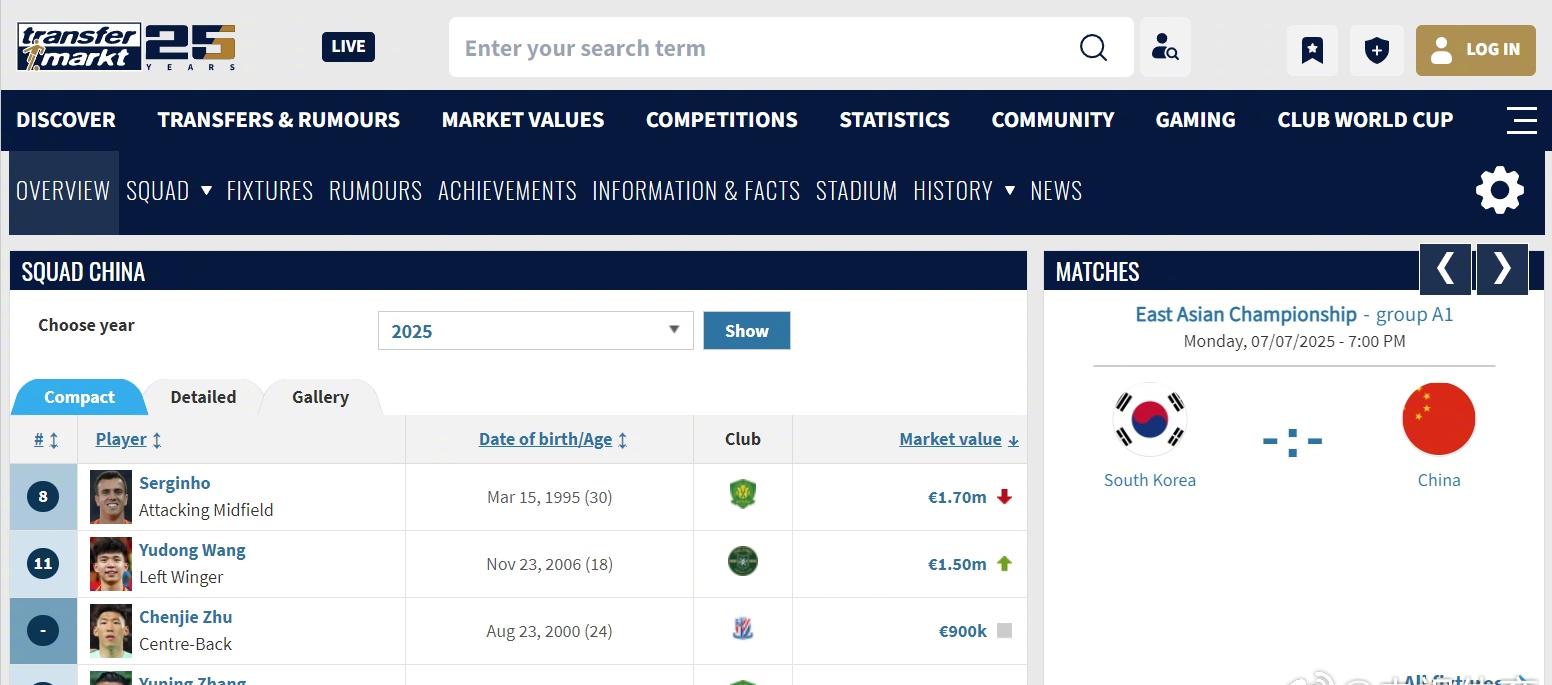Show previous match with left arrow
The image size is (1552, 685).
(x=1445, y=269)
